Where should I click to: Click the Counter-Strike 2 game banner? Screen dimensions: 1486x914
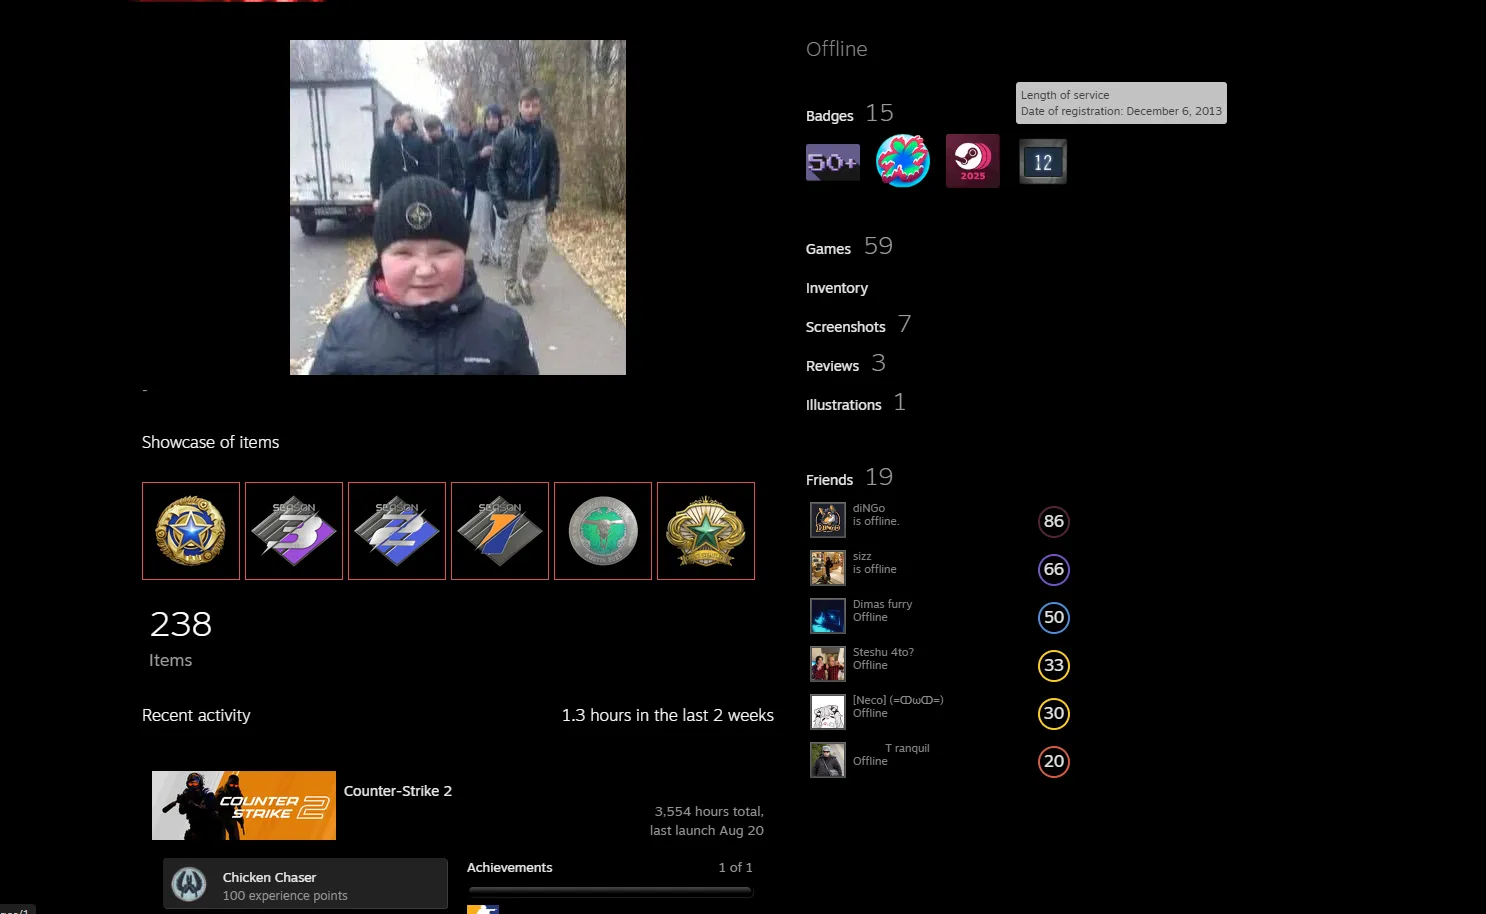coord(244,805)
